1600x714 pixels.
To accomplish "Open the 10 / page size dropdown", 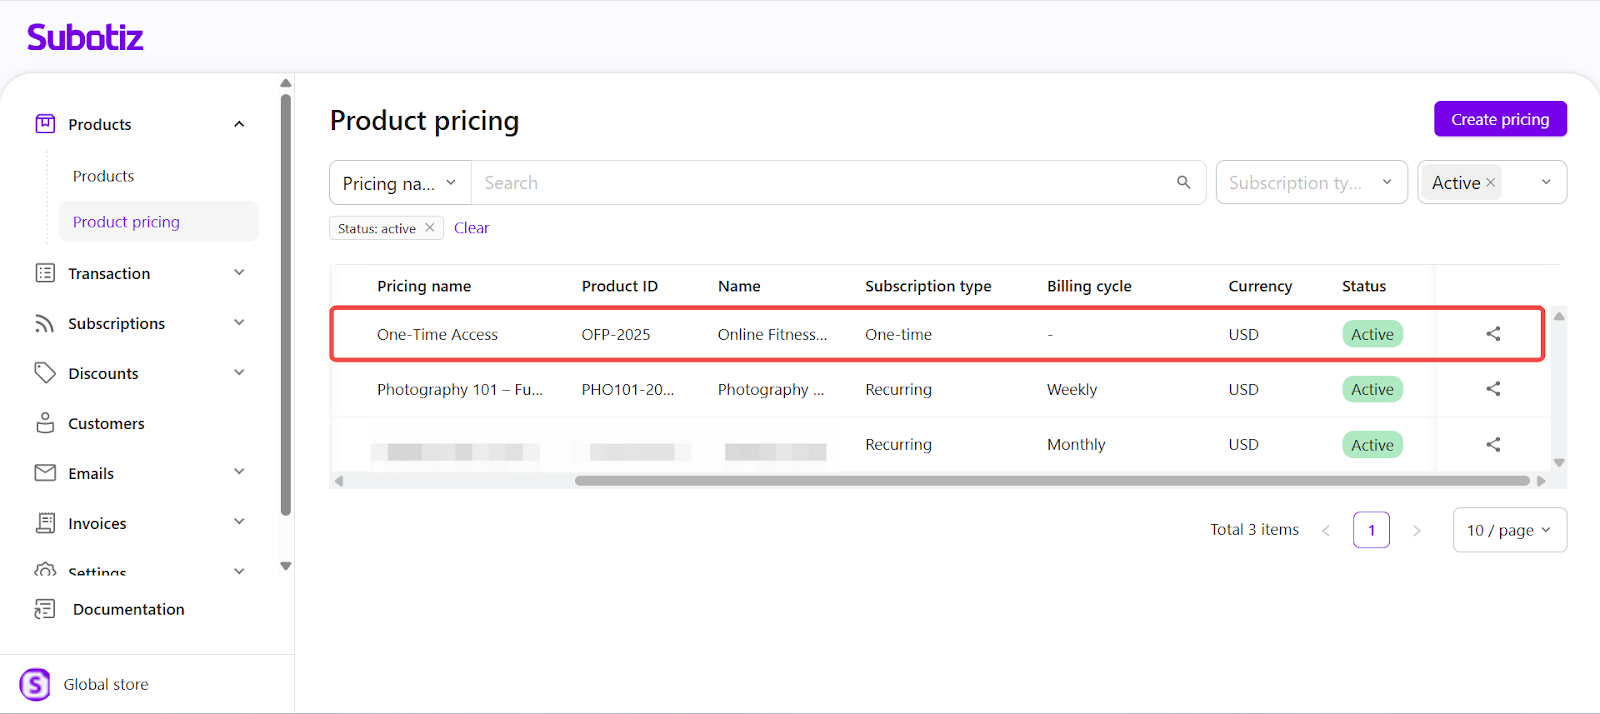I will point(1509,530).
